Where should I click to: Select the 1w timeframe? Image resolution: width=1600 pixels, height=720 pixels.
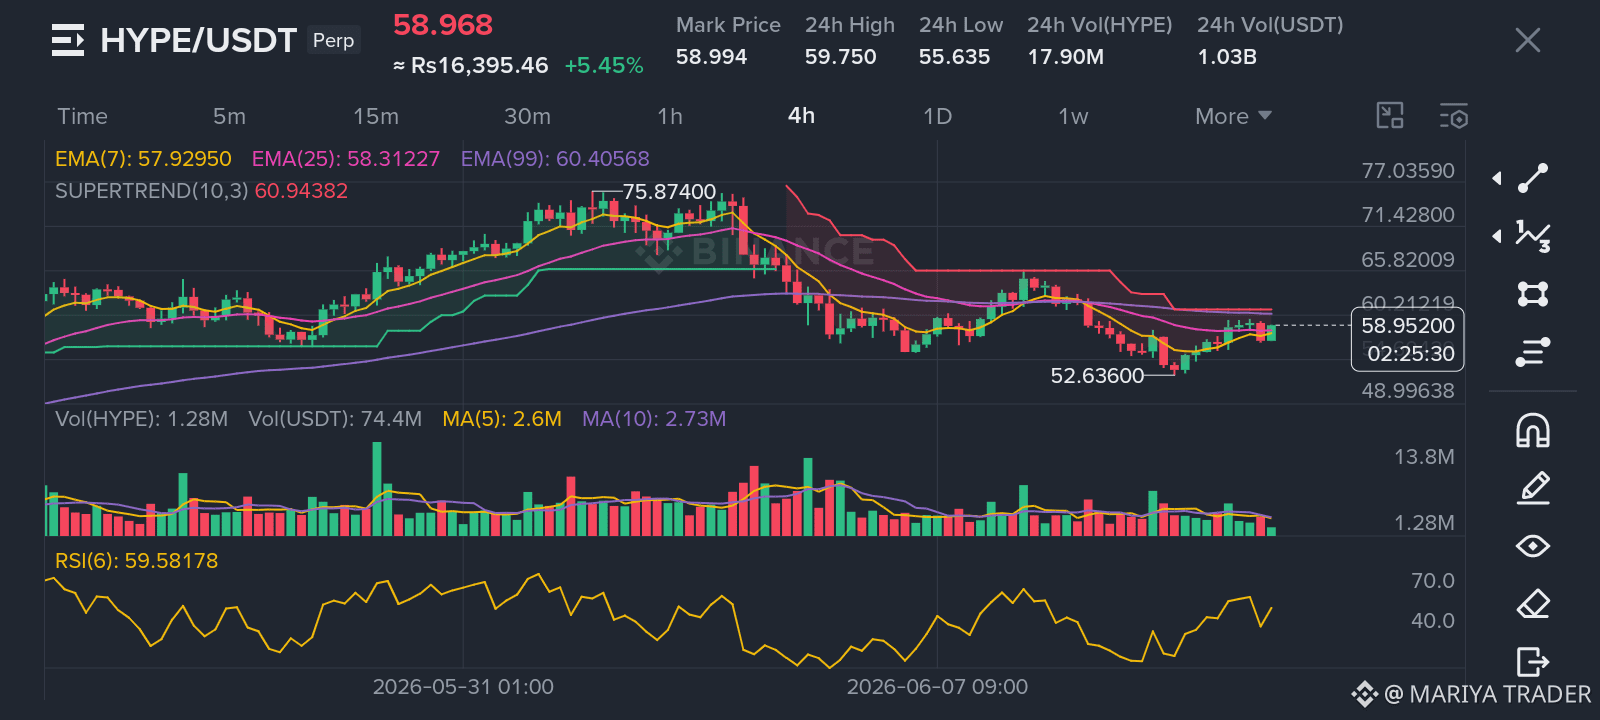(1073, 116)
